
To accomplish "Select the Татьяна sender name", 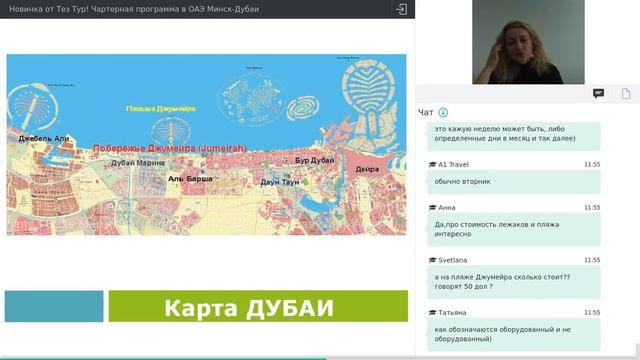I will (x=452, y=312).
